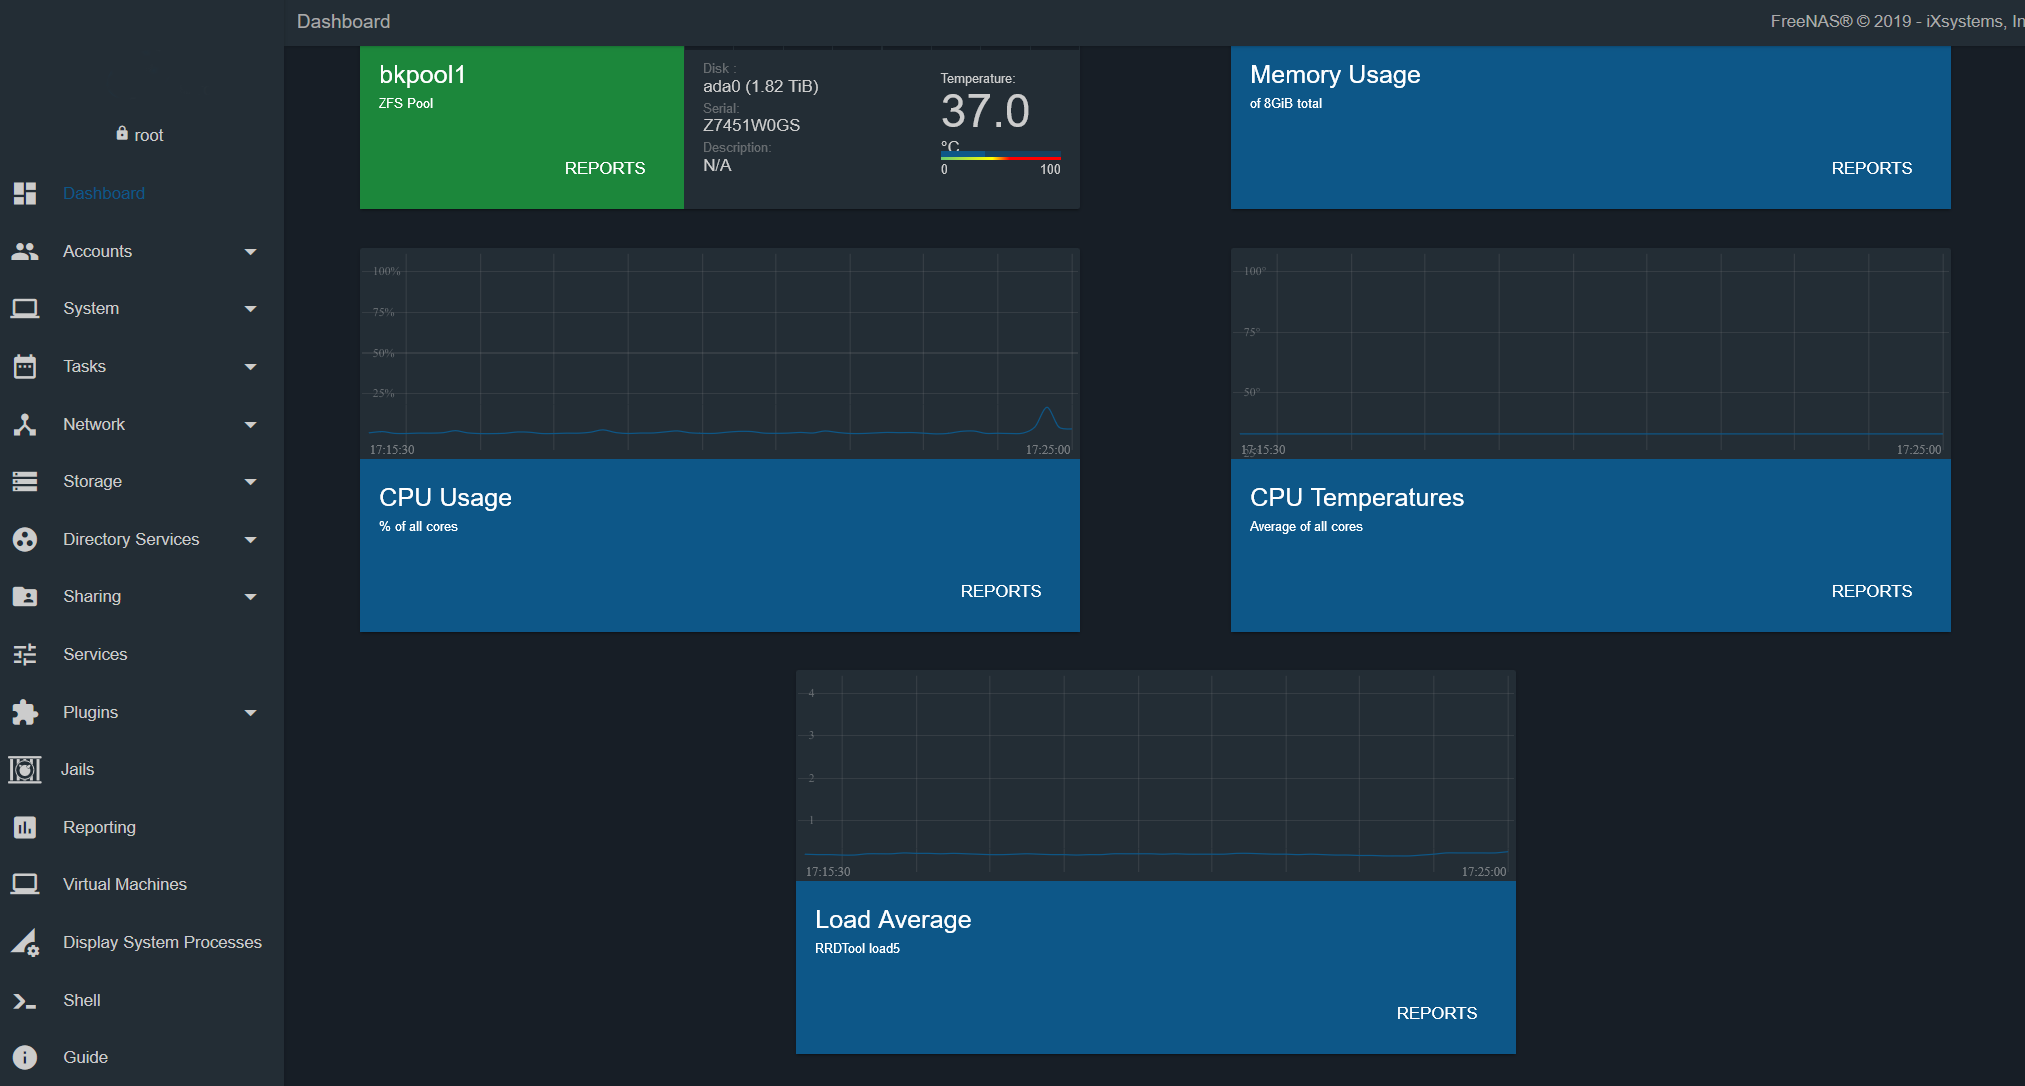Click the bkpool1 pool title
Image resolution: width=2025 pixels, height=1086 pixels.
[x=422, y=75]
